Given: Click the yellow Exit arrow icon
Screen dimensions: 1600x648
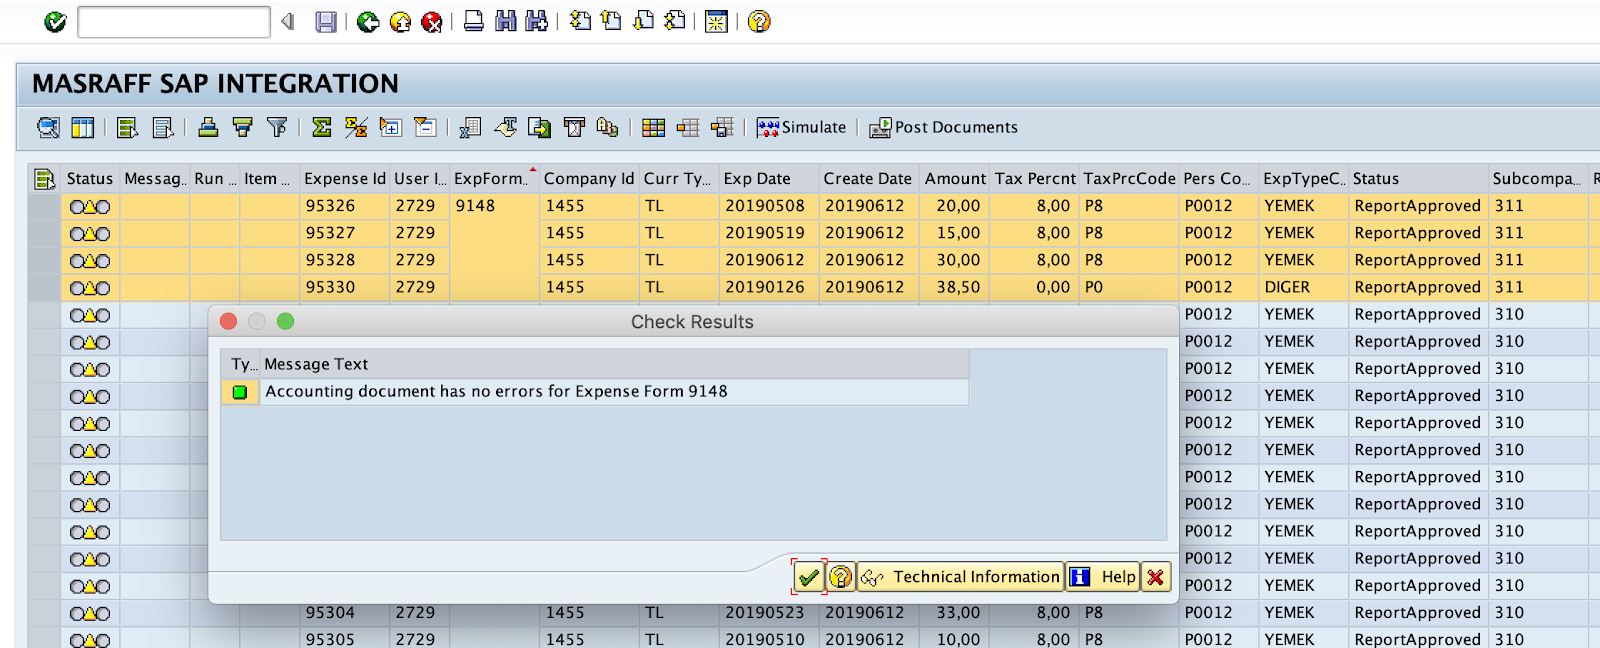Looking at the screenshot, I should pos(400,22).
